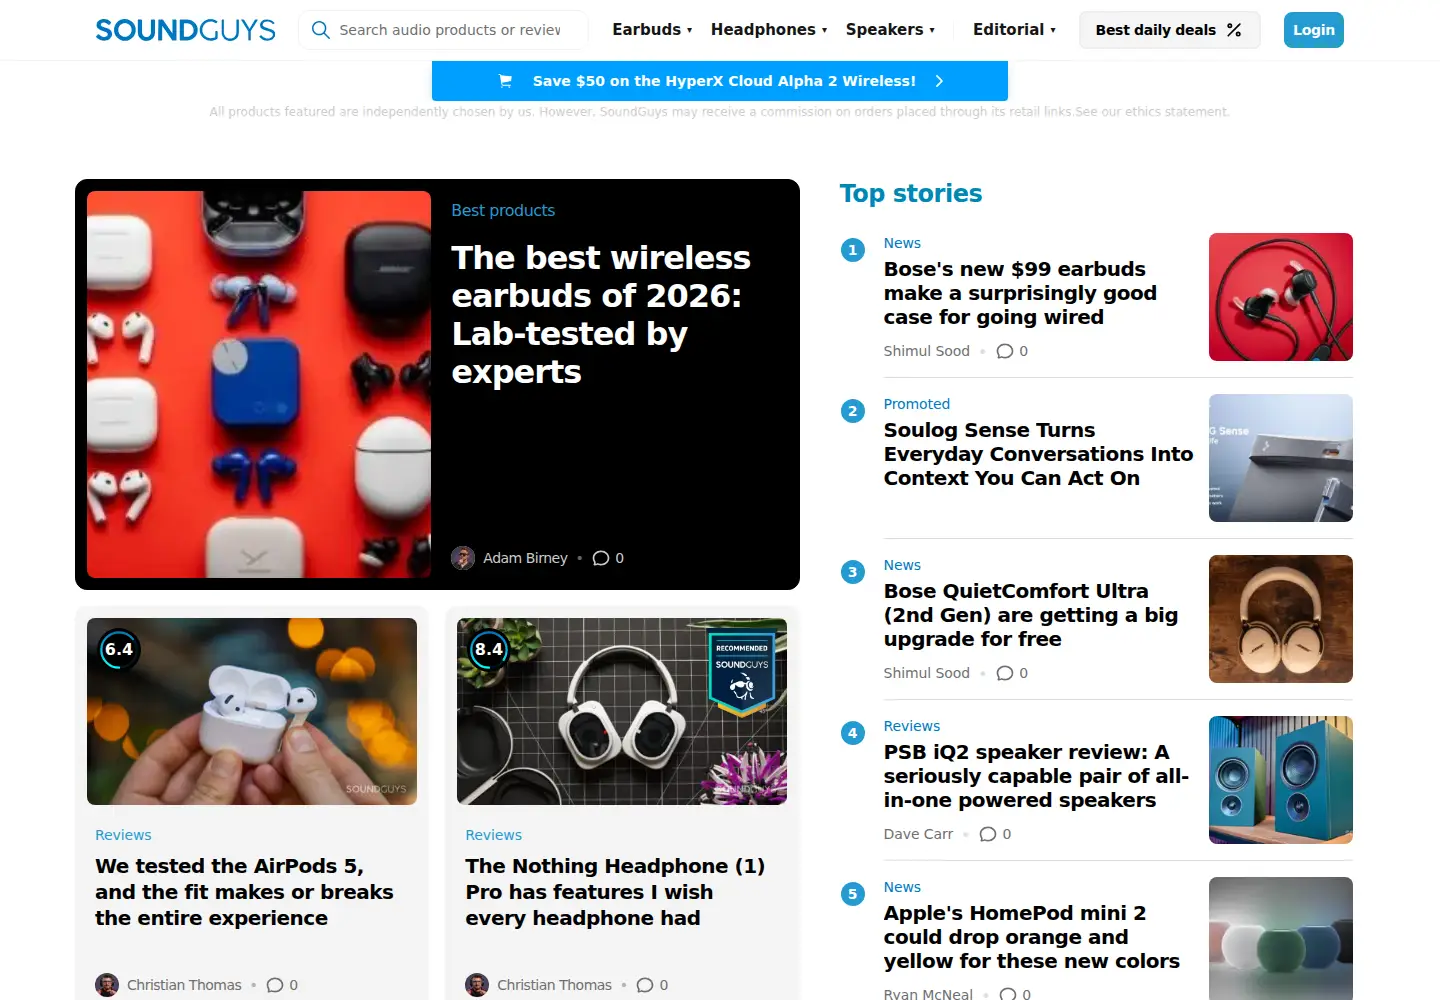Click Reviews tag above PSB iQ2 story
Viewport: 1440px width, 1000px height.
point(911,726)
